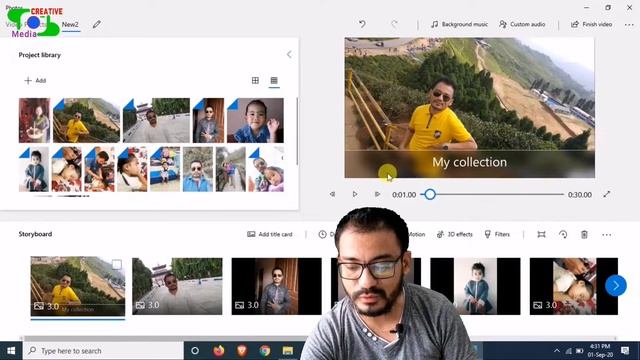
Task: Add title card to storyboard
Action: 270,234
